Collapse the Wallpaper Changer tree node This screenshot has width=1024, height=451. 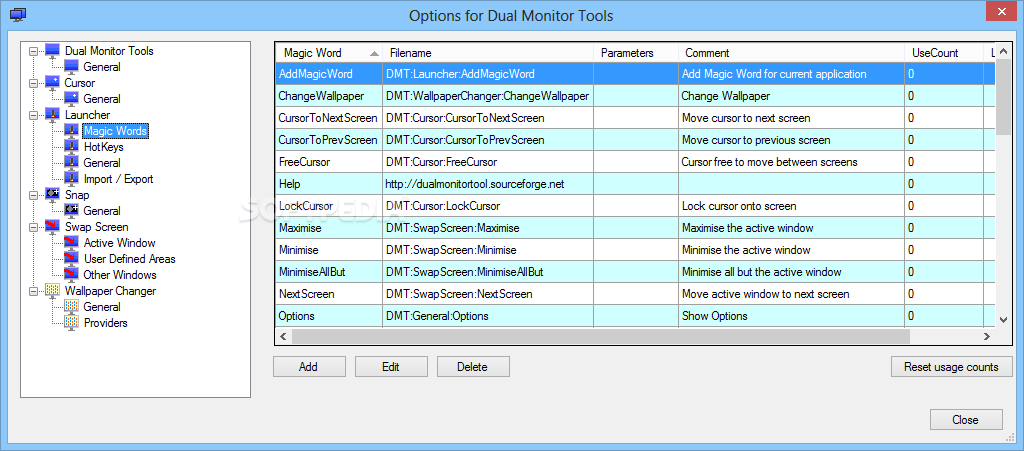(x=33, y=290)
